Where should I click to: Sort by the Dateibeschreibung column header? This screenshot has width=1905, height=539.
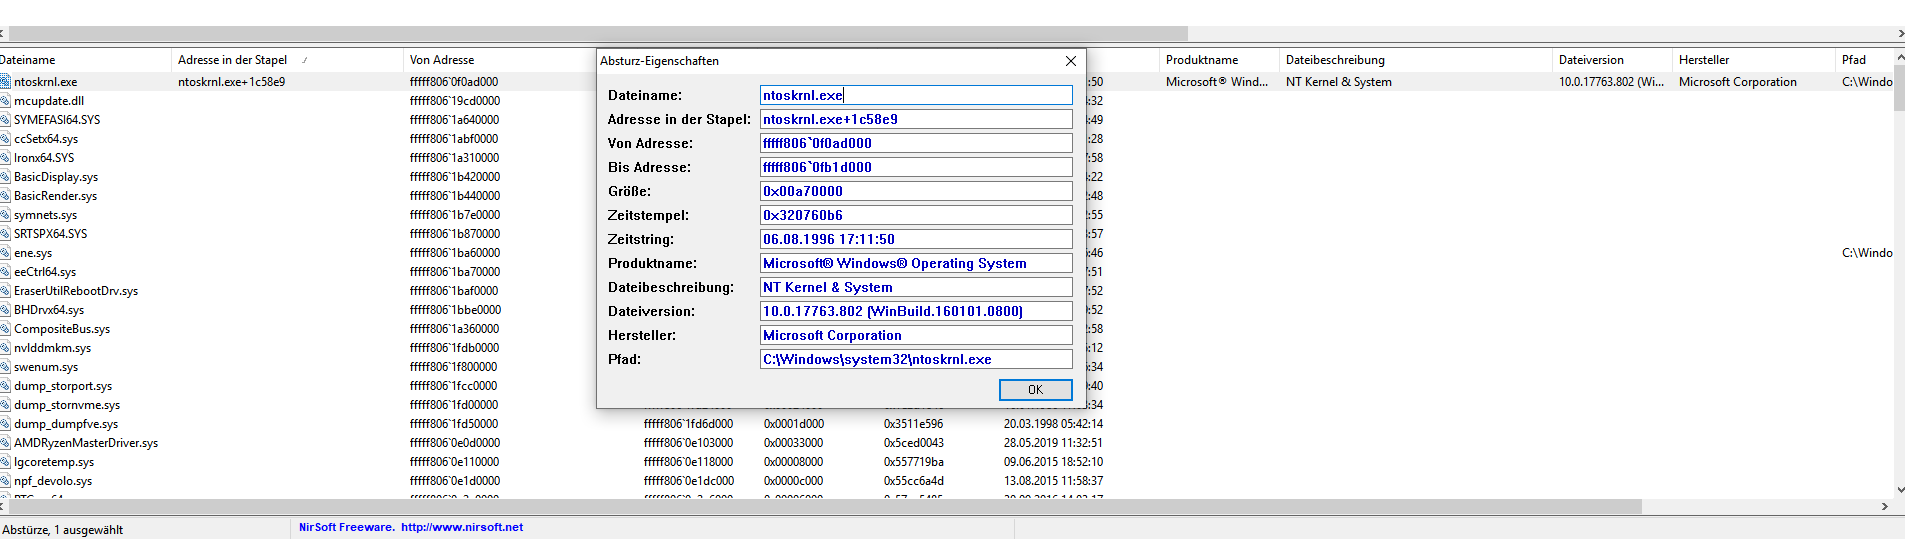(1415, 60)
